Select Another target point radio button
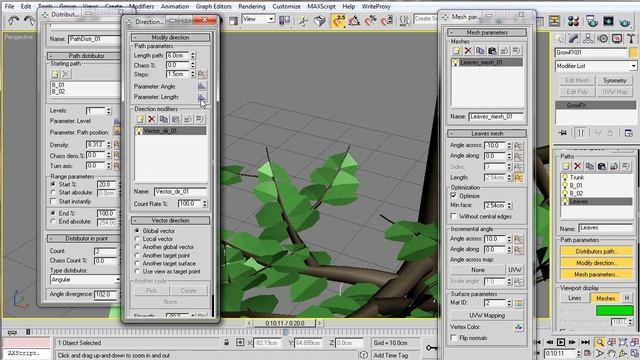Screen dimensions: 640x360 point(137,255)
